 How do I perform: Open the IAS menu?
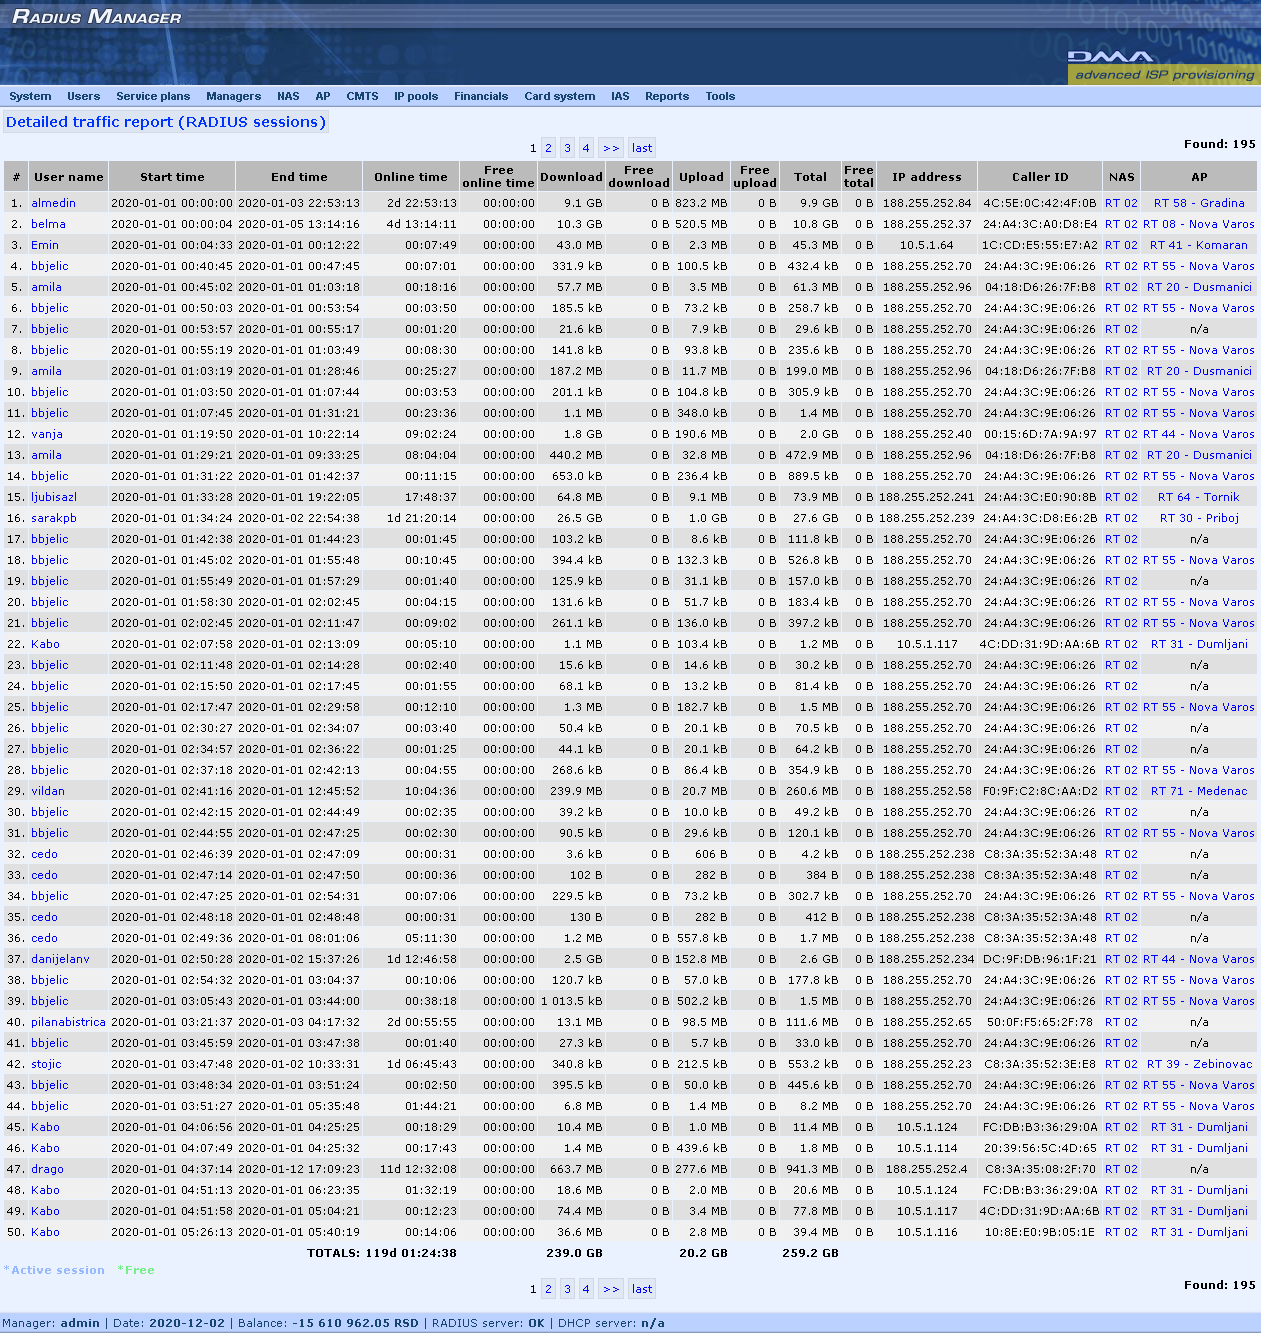pyautogui.click(x=620, y=97)
